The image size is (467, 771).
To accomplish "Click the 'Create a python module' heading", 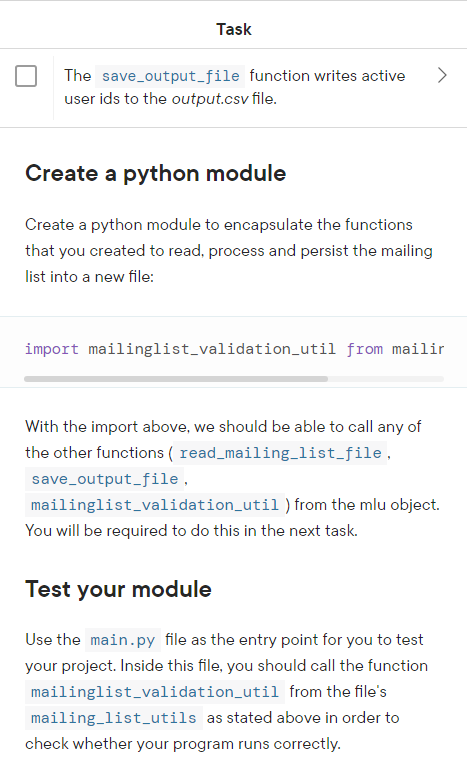I will 155,173.
